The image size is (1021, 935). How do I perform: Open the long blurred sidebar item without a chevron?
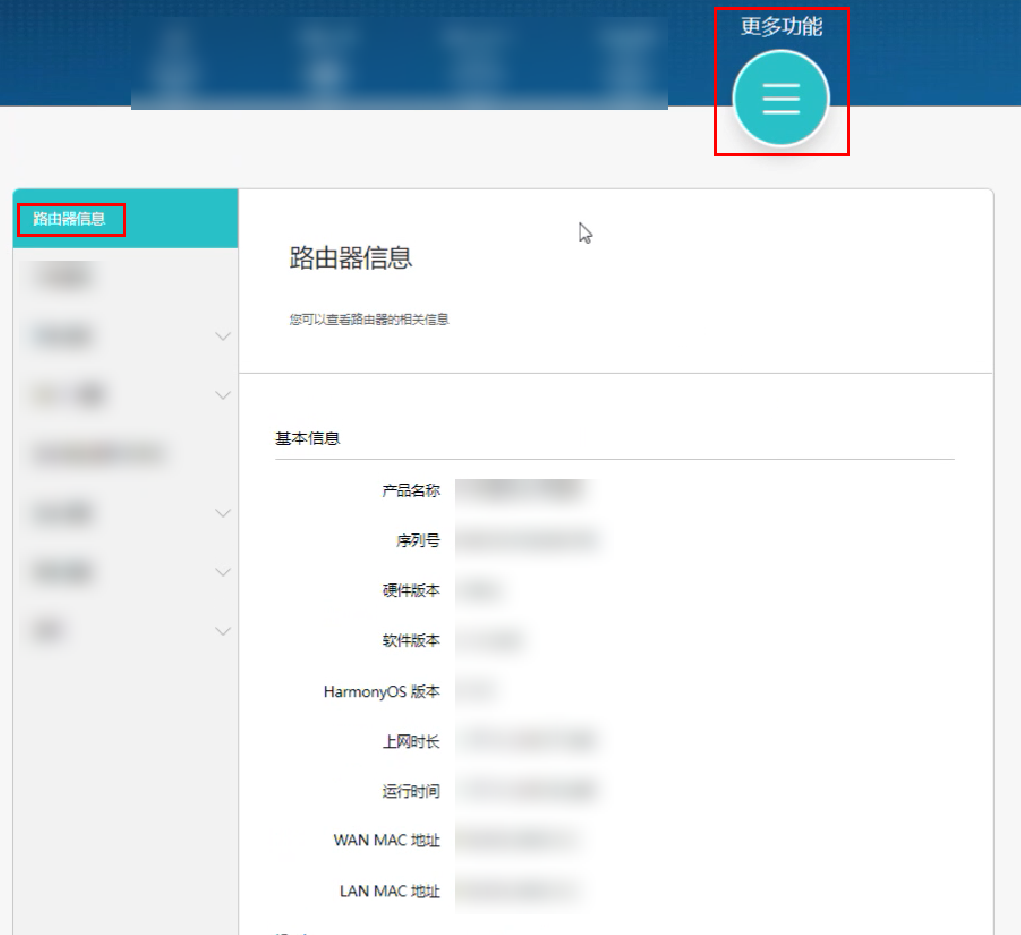(98, 455)
